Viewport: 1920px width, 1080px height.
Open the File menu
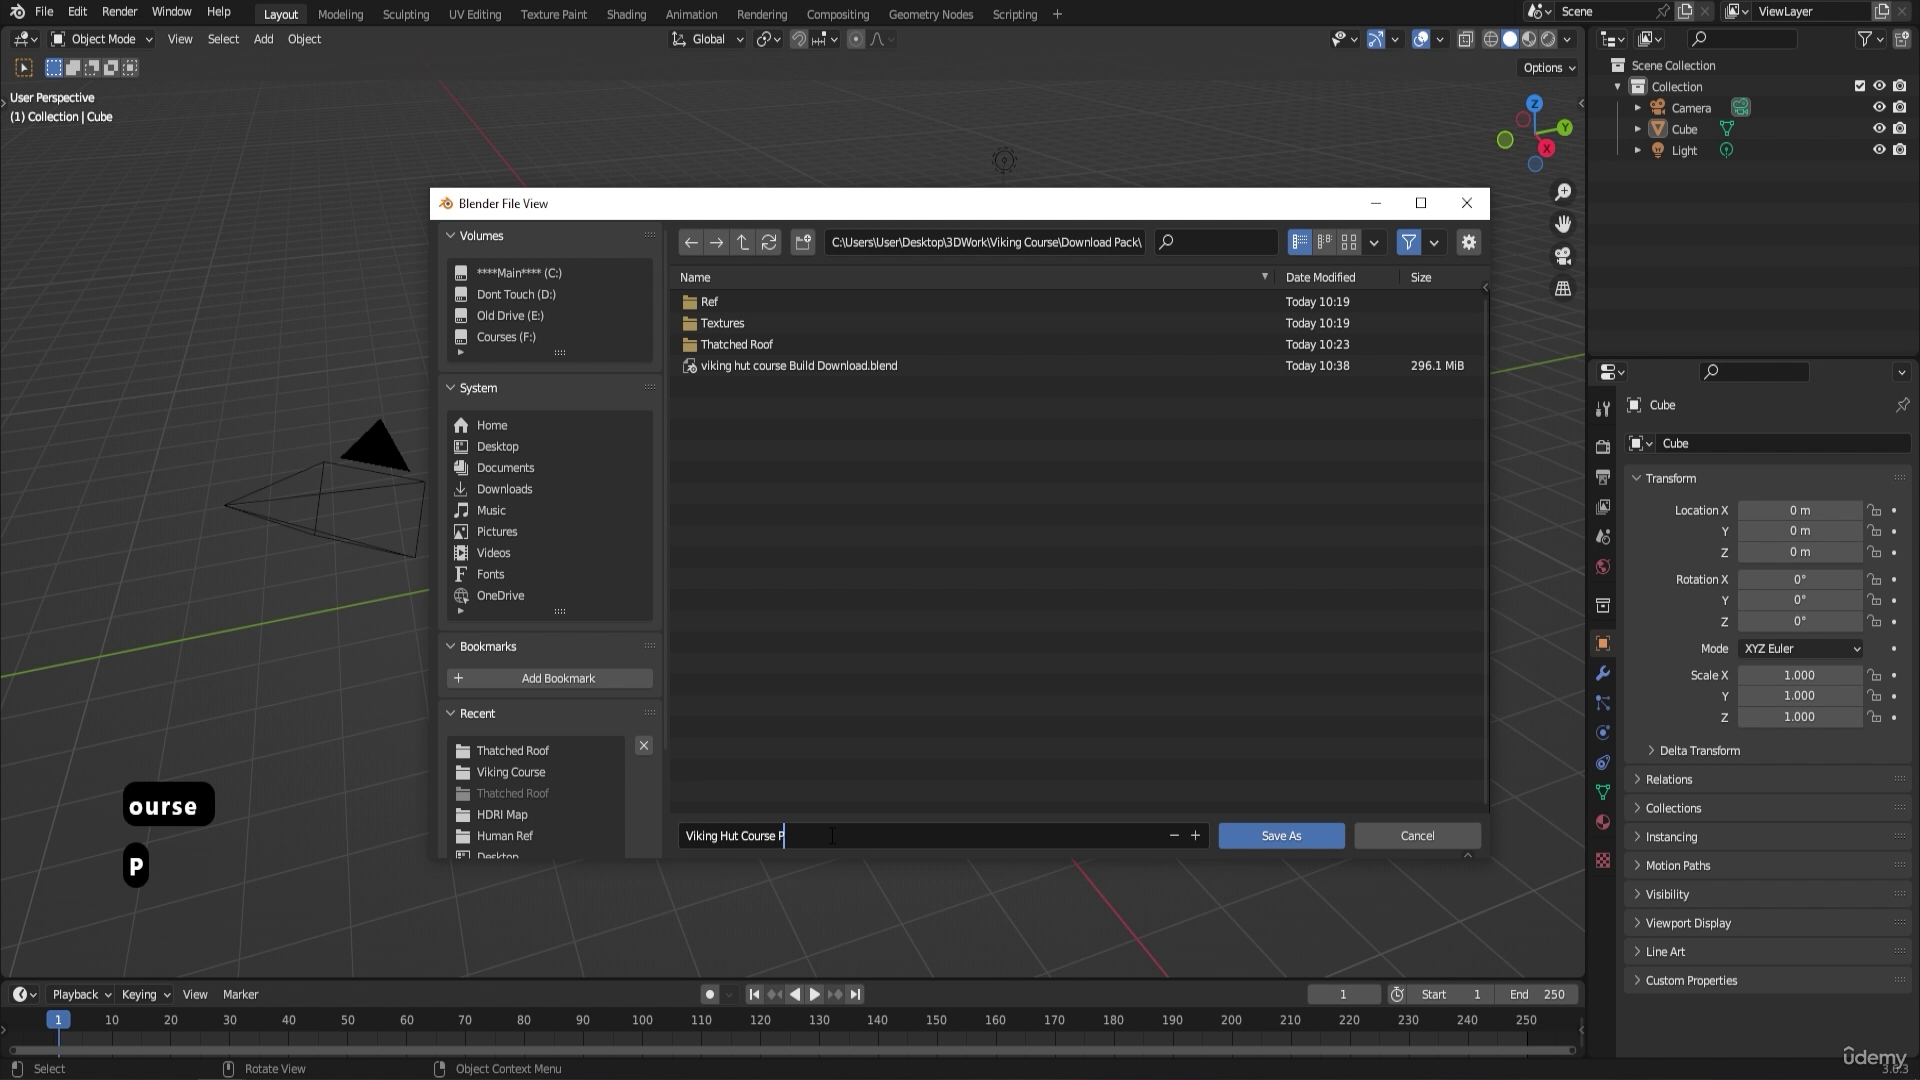point(44,12)
